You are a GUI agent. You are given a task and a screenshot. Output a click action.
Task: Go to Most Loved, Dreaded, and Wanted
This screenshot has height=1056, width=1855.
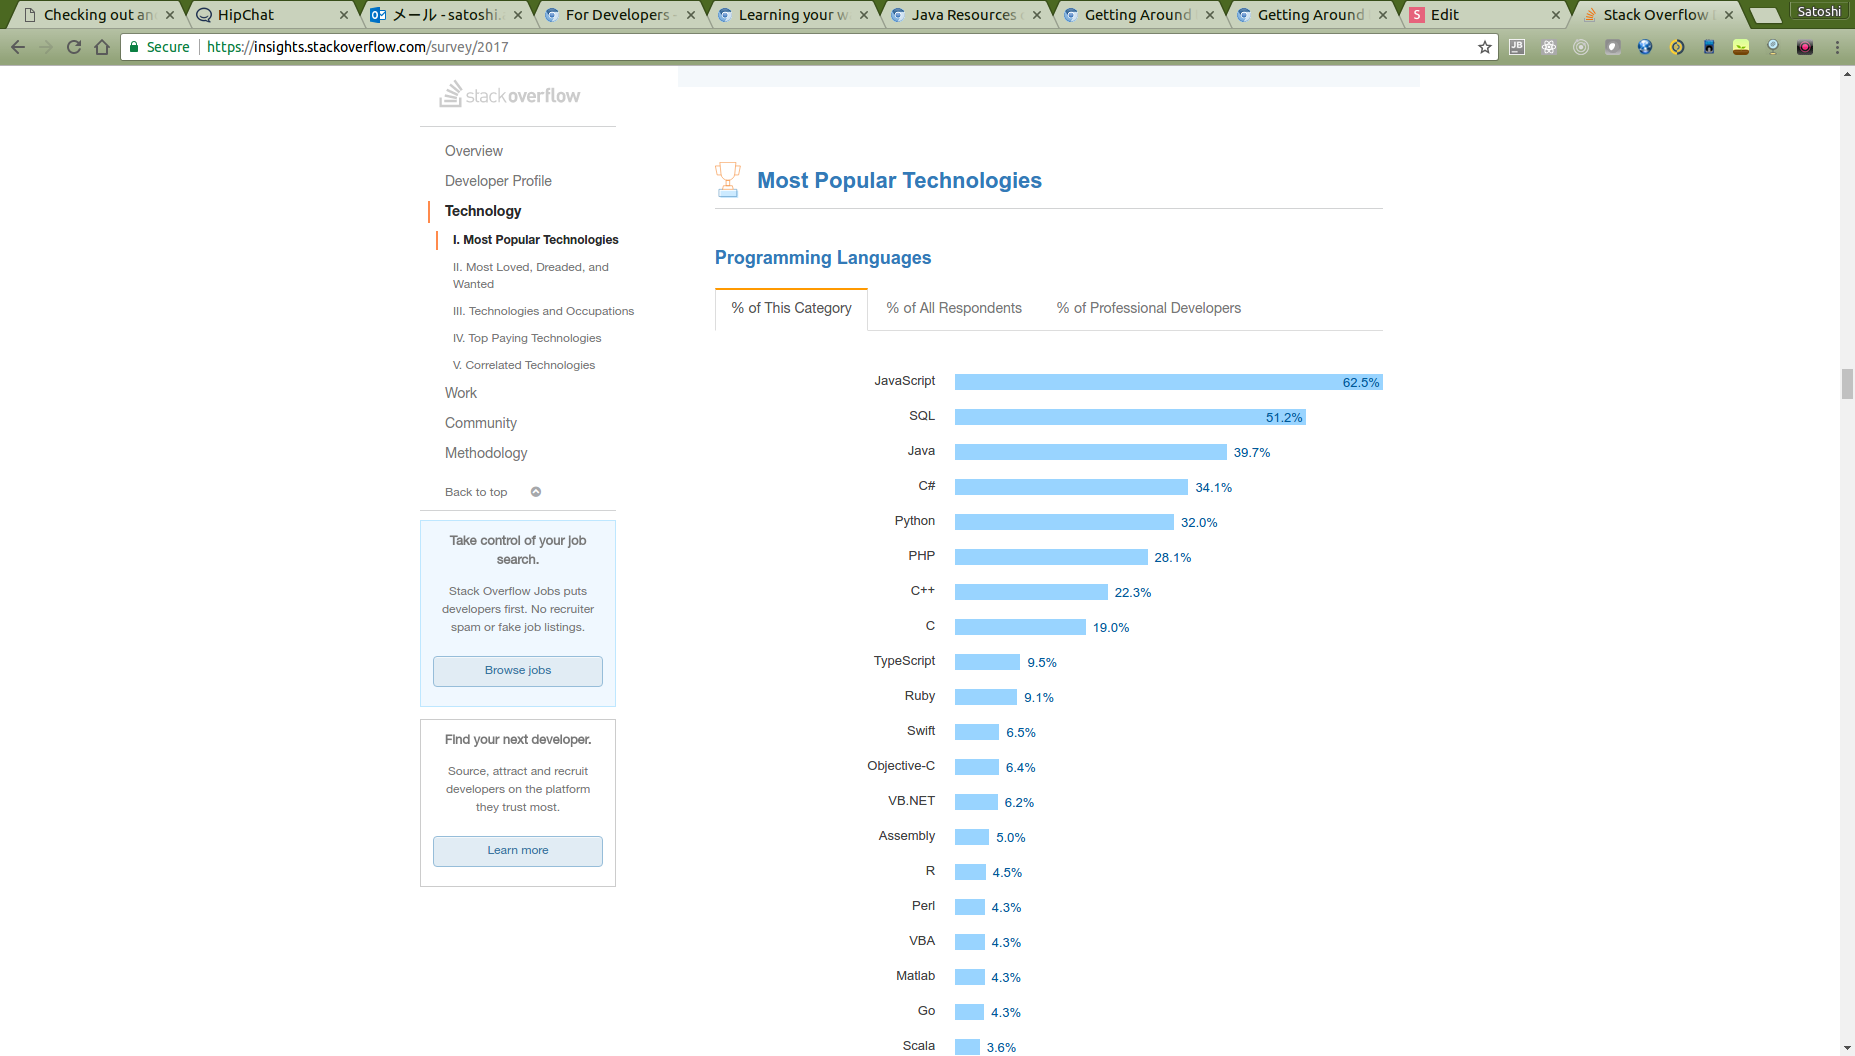click(531, 275)
